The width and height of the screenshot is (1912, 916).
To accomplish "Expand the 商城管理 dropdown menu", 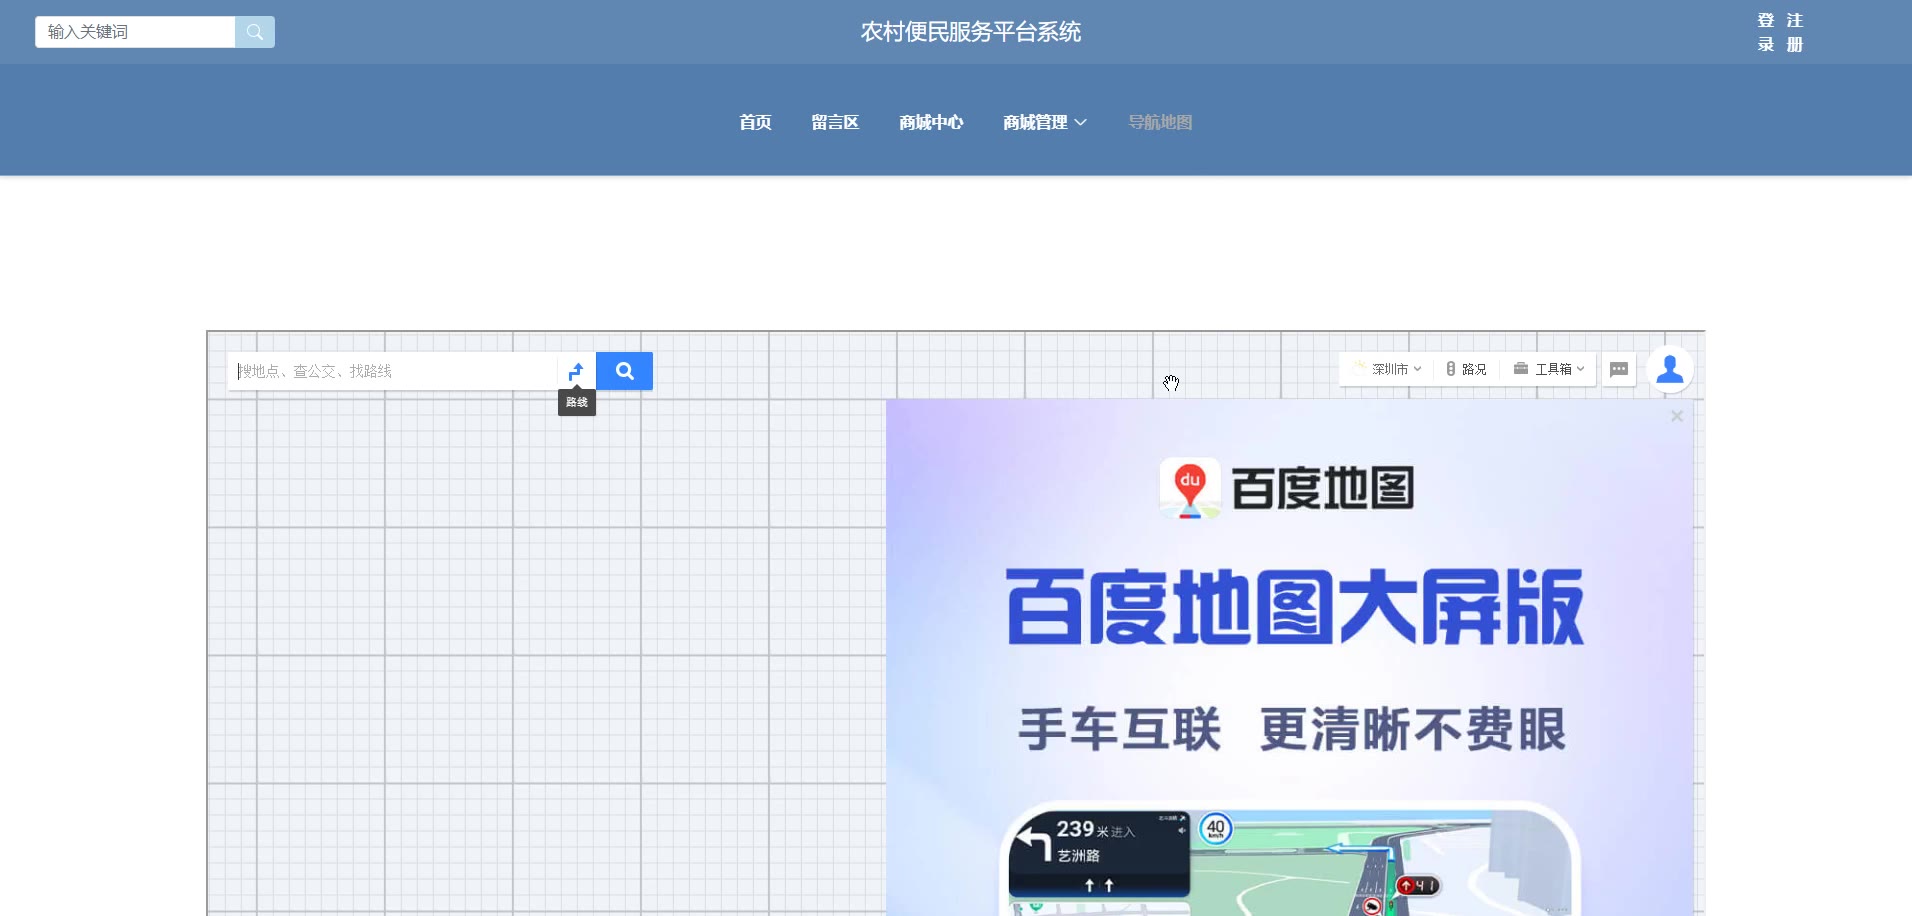I will tap(1045, 122).
